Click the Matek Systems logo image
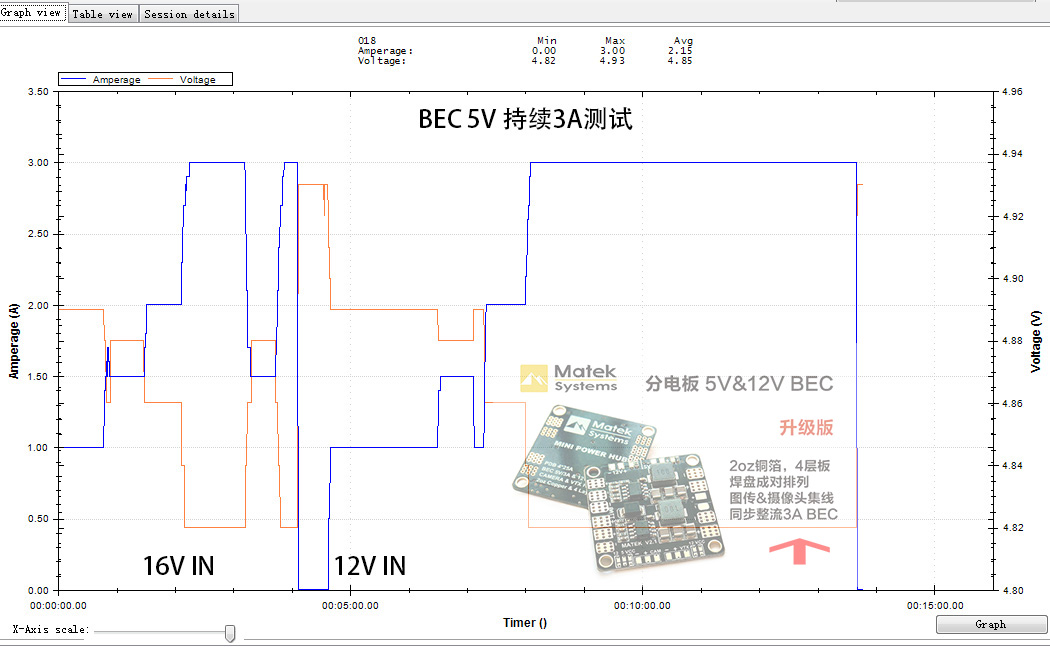Image resolution: width=1050 pixels, height=647 pixels. (569, 378)
